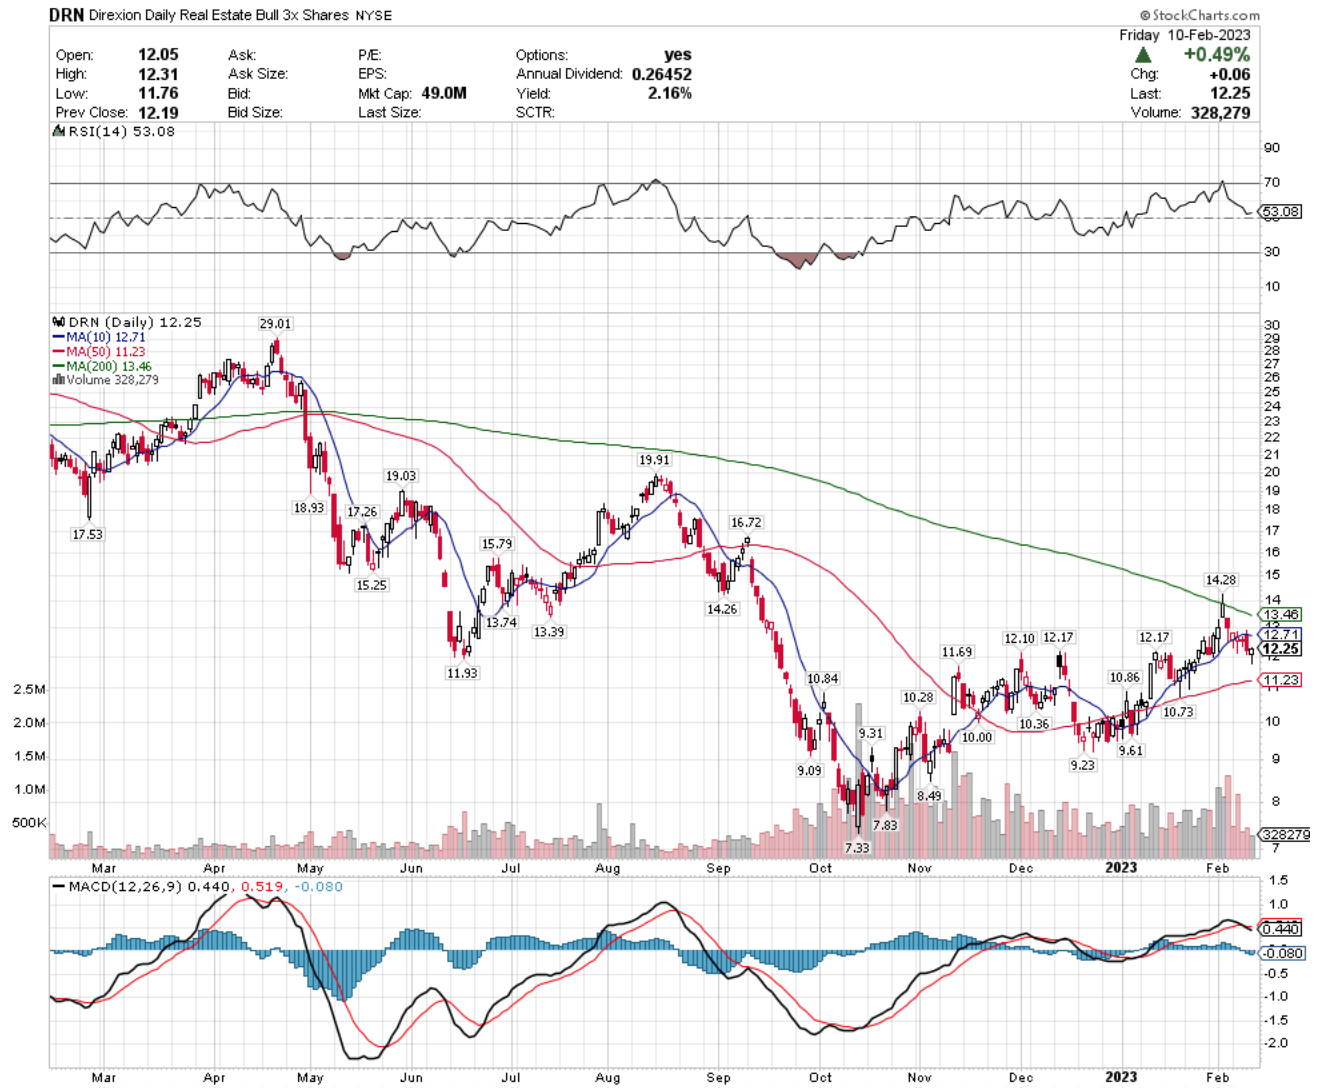Click the 11.93 June low annotation
1322x1088 pixels.
coord(462,674)
